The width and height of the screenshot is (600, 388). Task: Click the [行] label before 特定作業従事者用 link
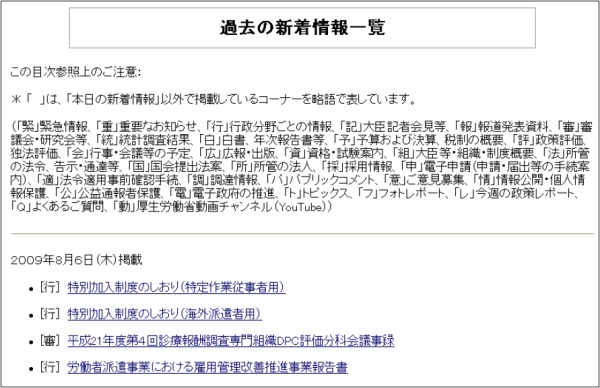coord(50,287)
